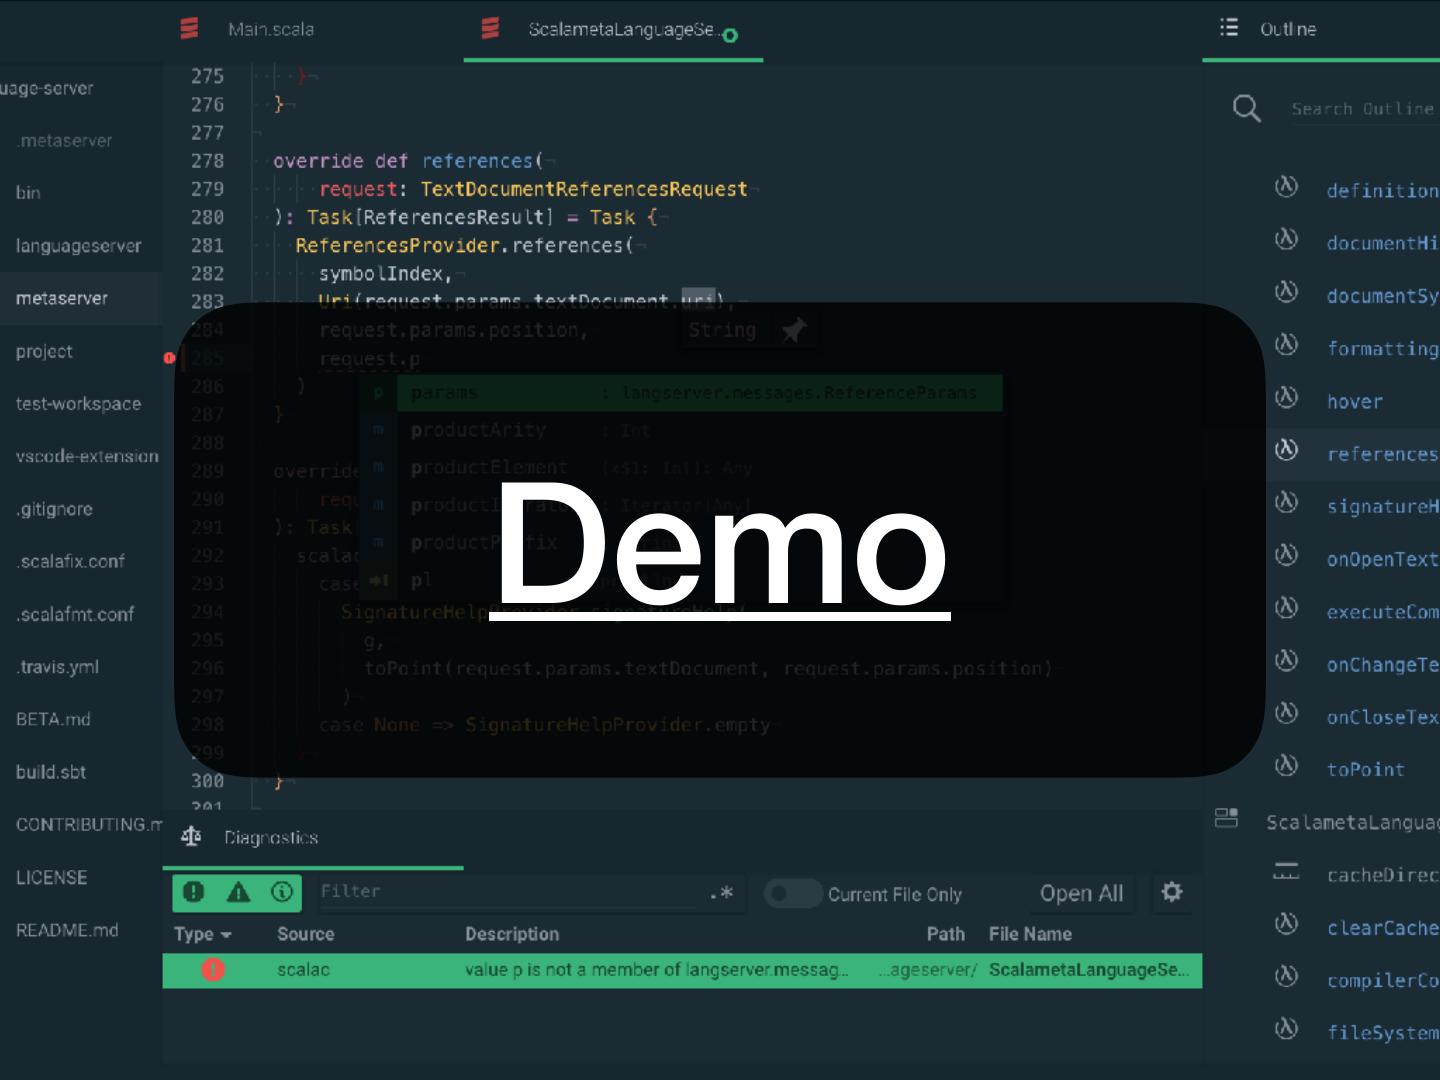1440x1080 pixels.
Task: Expand the metaserver folder in tree
Action: click(x=62, y=298)
